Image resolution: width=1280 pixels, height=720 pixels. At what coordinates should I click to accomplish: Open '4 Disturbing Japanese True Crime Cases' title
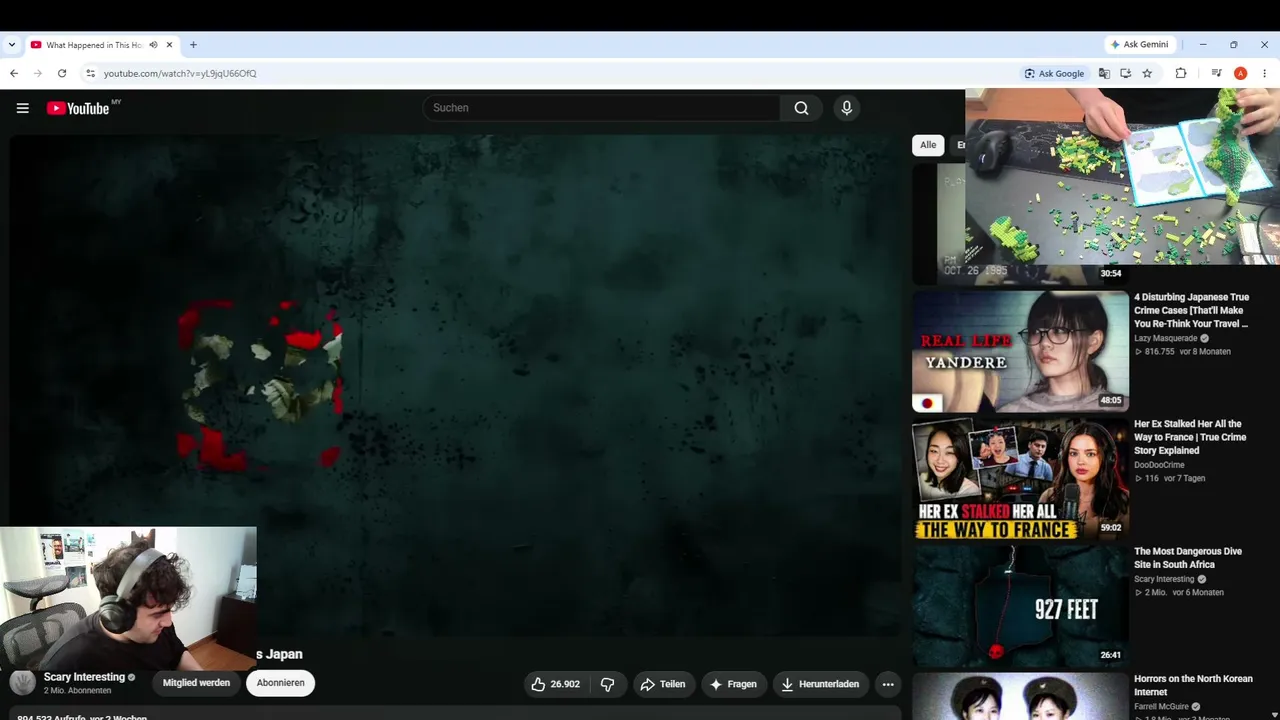1192,310
